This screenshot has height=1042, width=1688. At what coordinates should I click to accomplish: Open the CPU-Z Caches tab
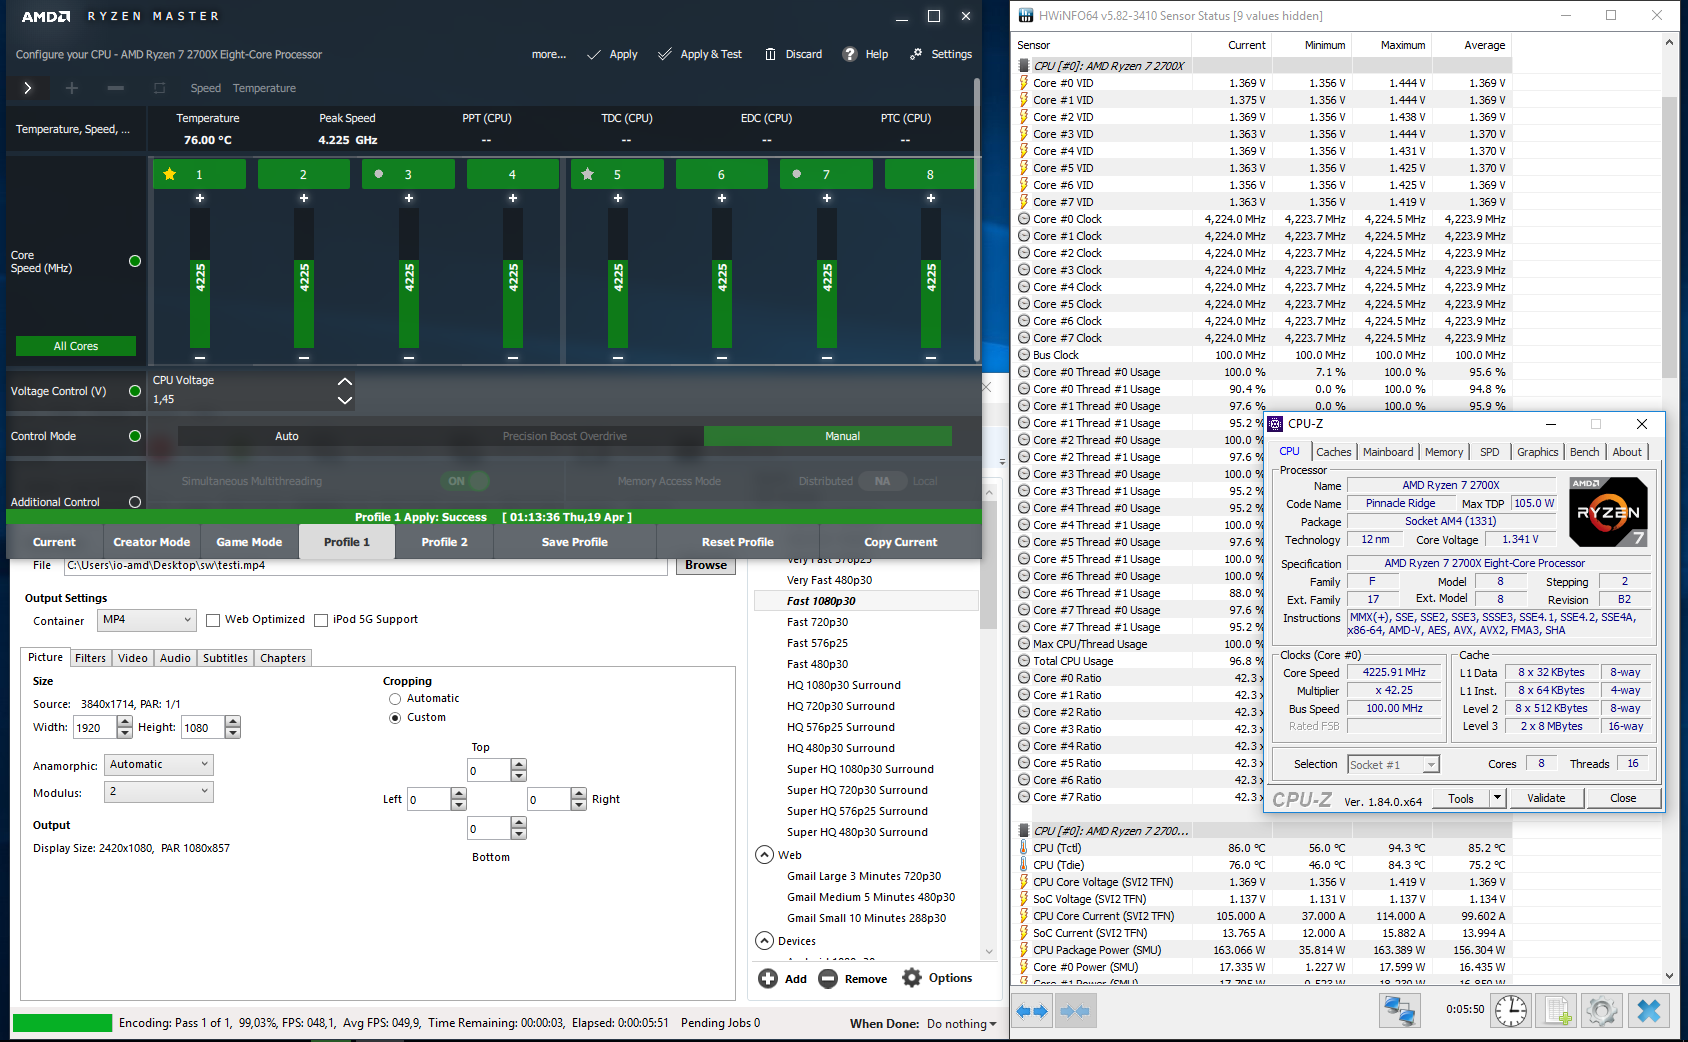coord(1333,452)
